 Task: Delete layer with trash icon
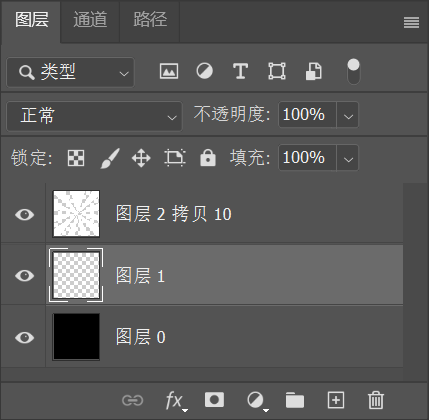click(376, 400)
